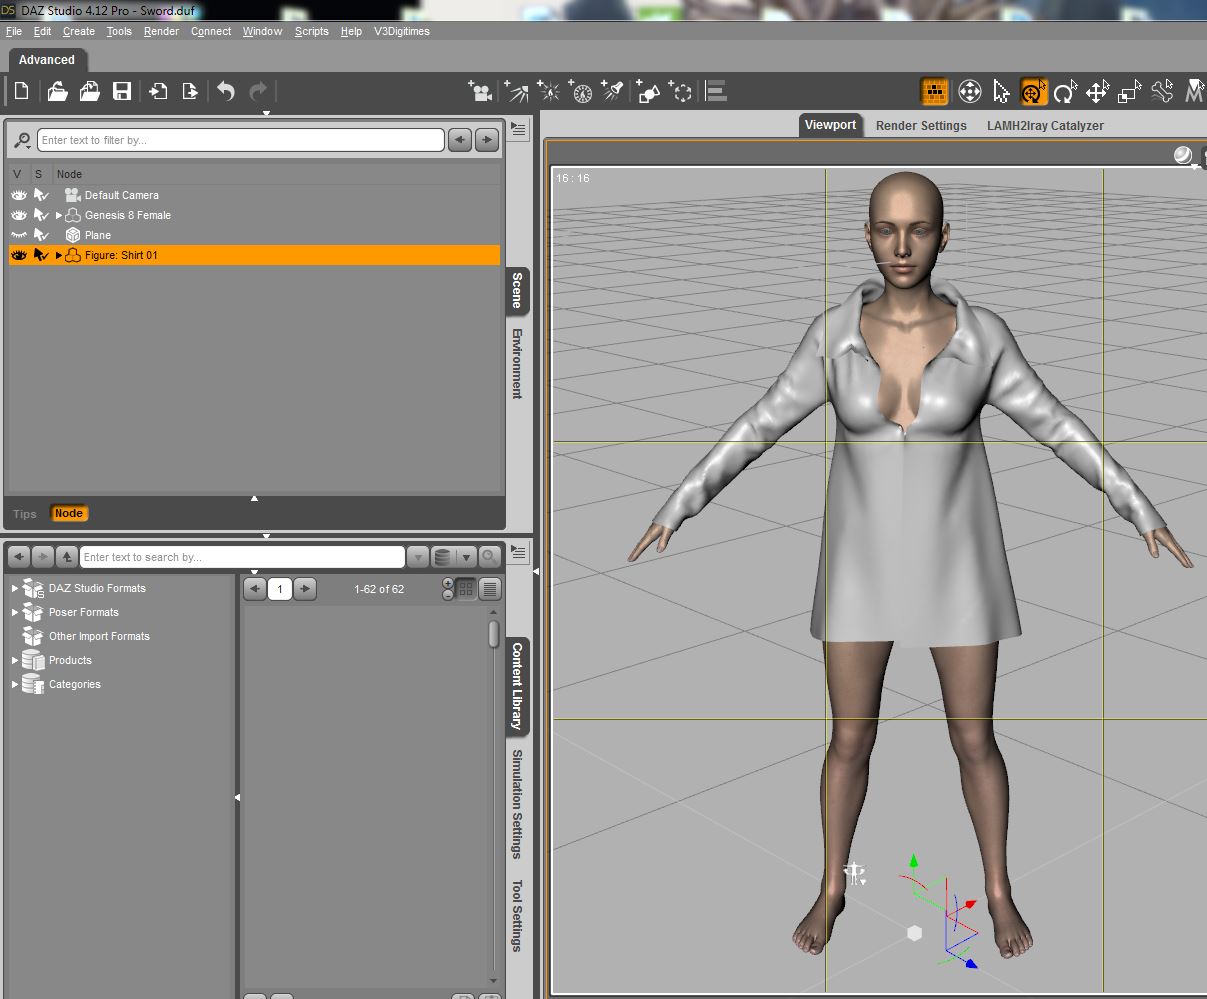This screenshot has width=1207, height=999.
Task: Click the Tips button in Scene pane
Action: (25, 514)
